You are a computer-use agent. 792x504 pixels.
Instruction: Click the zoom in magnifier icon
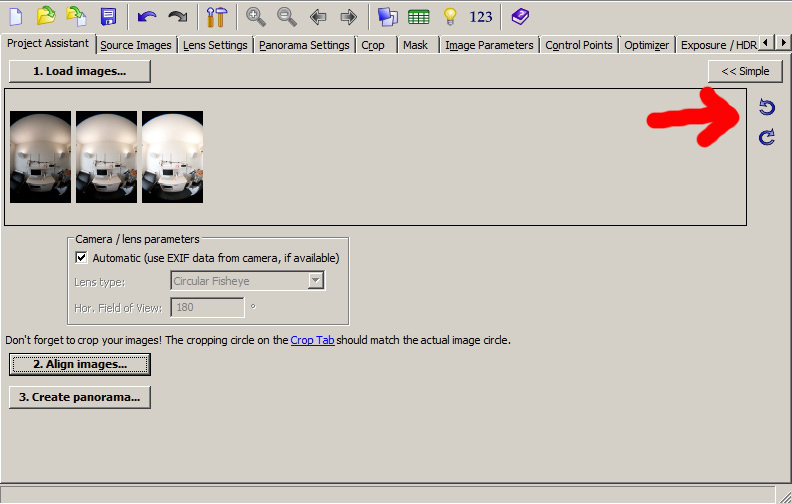[256, 16]
